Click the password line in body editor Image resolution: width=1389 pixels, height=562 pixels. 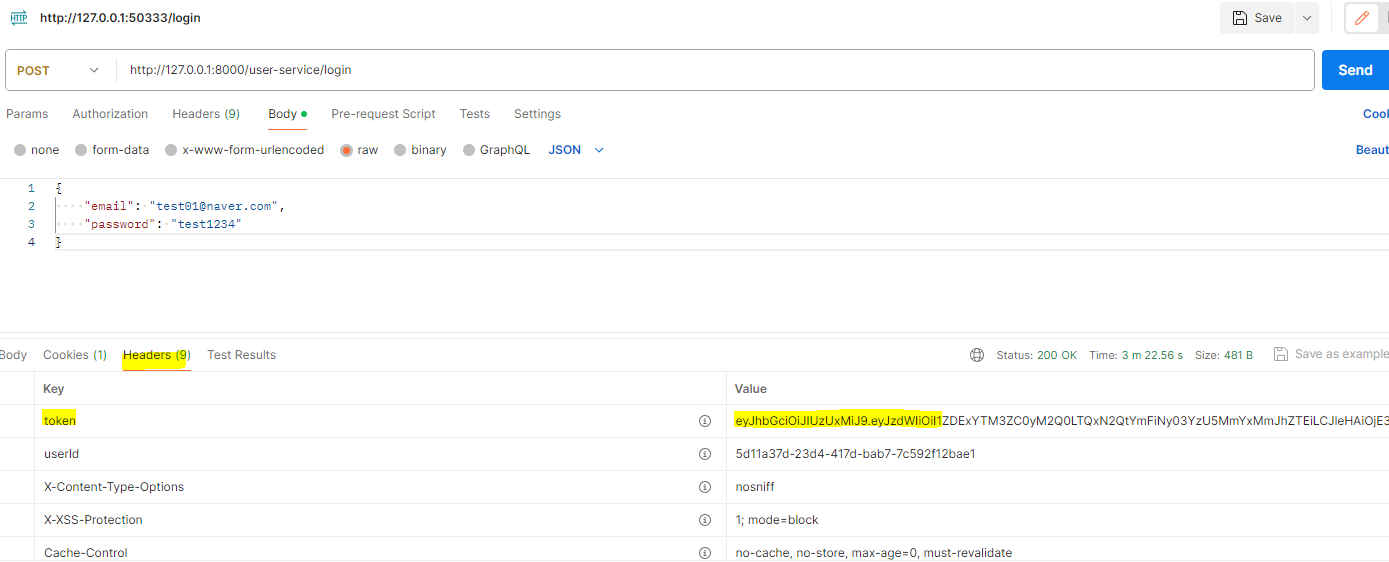pyautogui.click(x=163, y=224)
